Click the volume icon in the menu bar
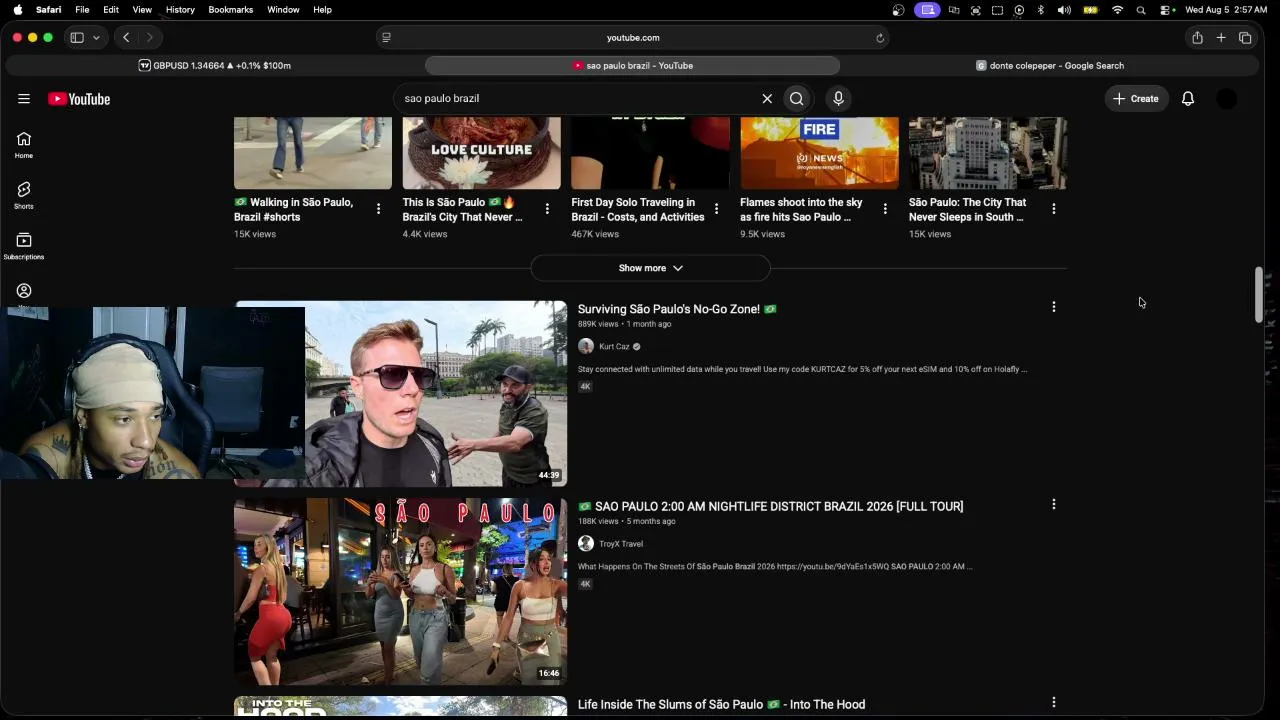The width and height of the screenshot is (1280, 720). 1064,10
